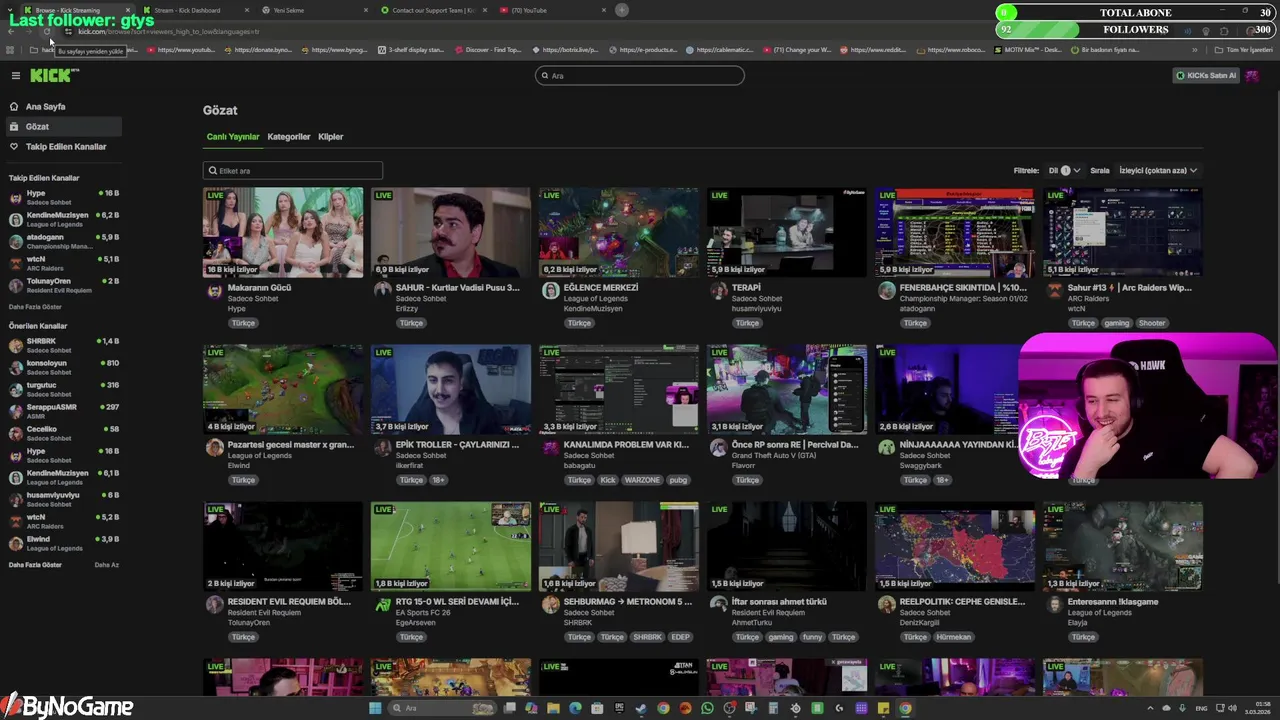The height and width of the screenshot is (720, 1280).
Task: Focus the Etiket ara tag search field
Action: pyautogui.click(x=292, y=170)
